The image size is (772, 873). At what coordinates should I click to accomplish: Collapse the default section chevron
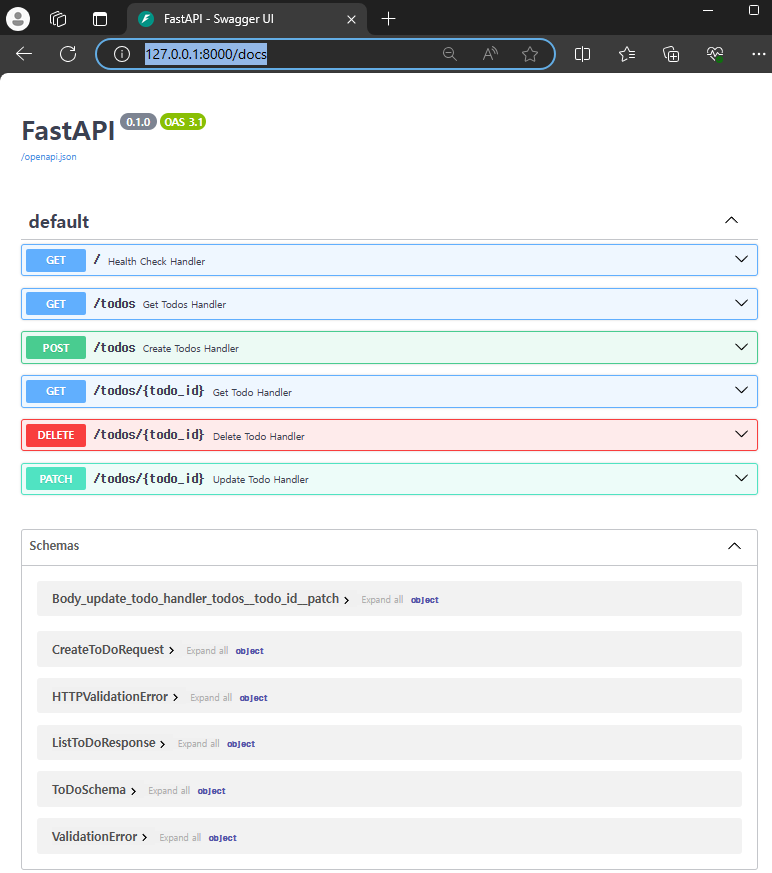pyautogui.click(x=731, y=220)
